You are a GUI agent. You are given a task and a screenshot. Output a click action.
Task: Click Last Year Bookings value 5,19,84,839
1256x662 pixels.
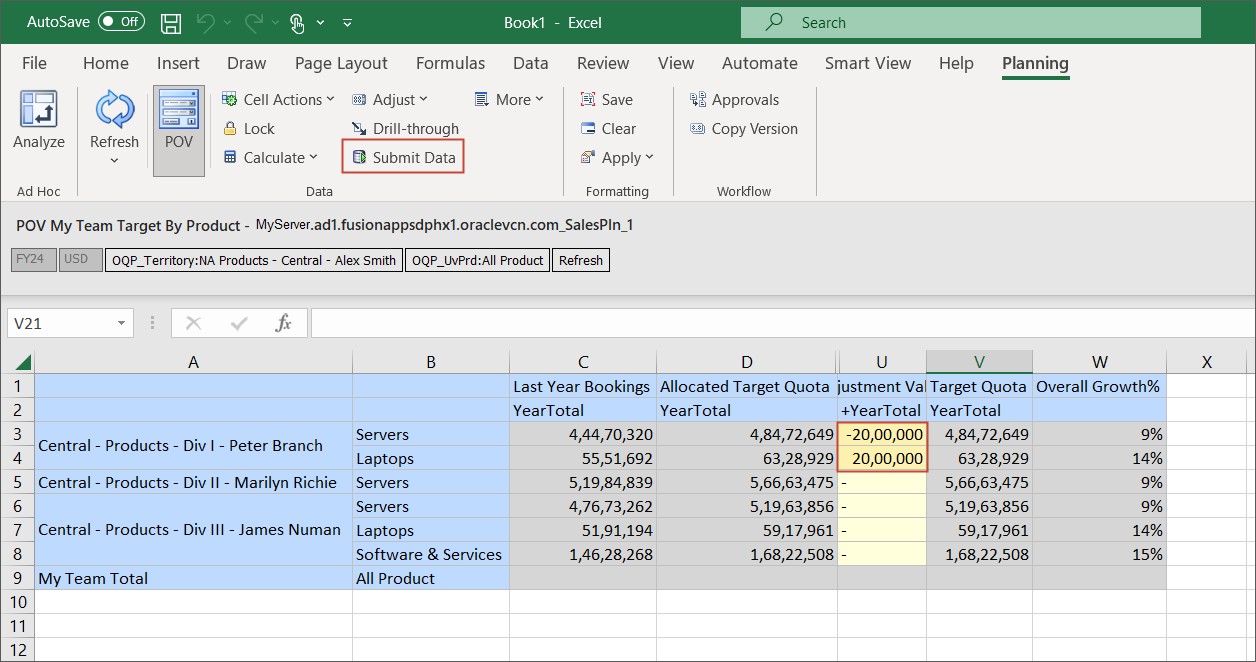pyautogui.click(x=583, y=482)
